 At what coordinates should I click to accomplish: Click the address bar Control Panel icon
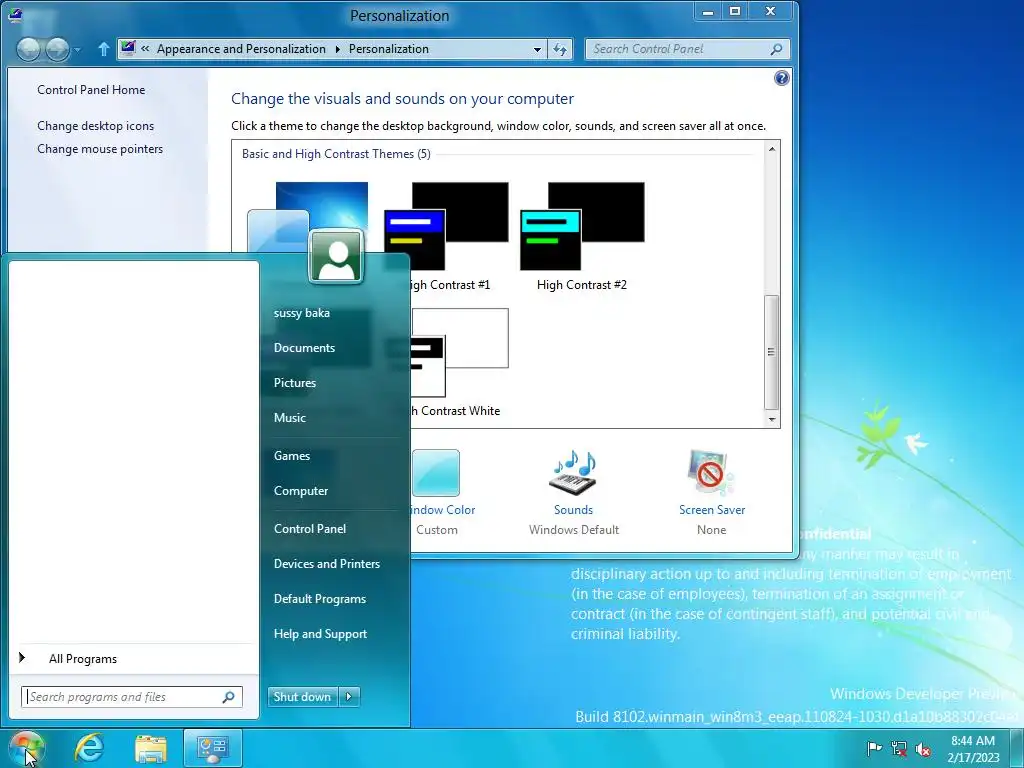pyautogui.click(x=128, y=48)
